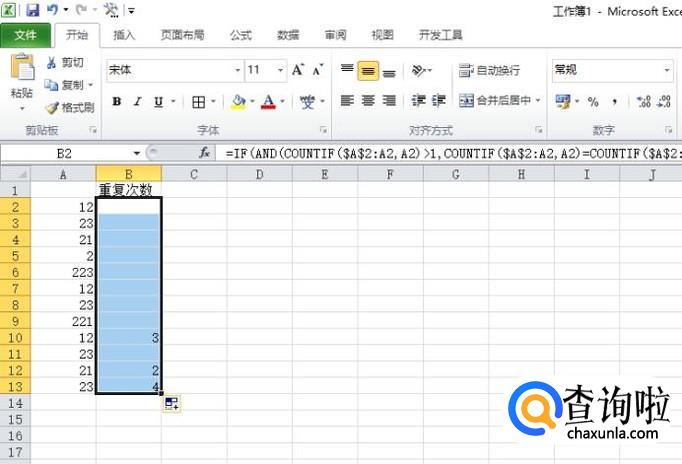The width and height of the screenshot is (682, 464).
Task: Click the decrease indent icon
Action: (418, 101)
